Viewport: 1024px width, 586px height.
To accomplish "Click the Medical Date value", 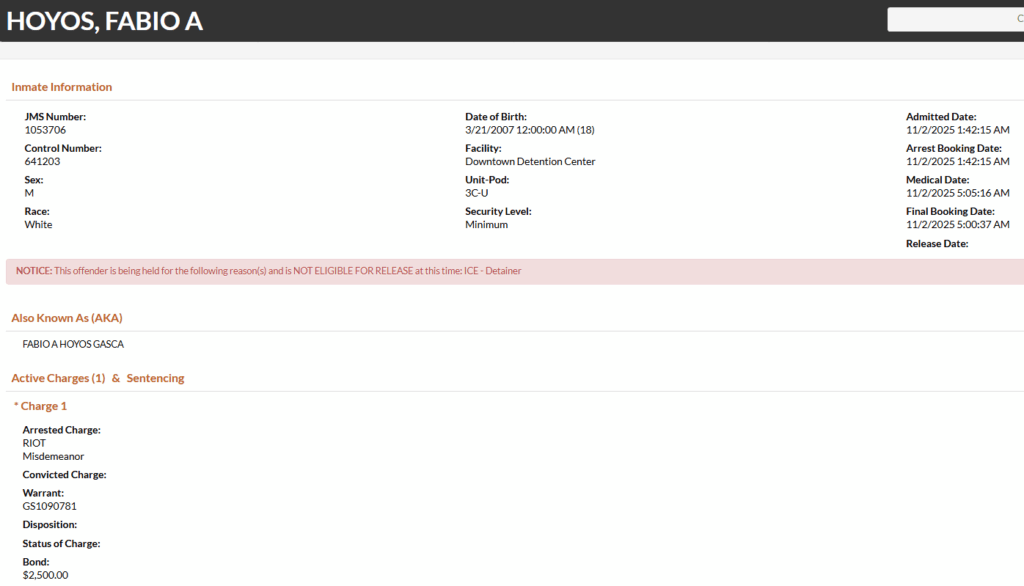I will pos(957,193).
